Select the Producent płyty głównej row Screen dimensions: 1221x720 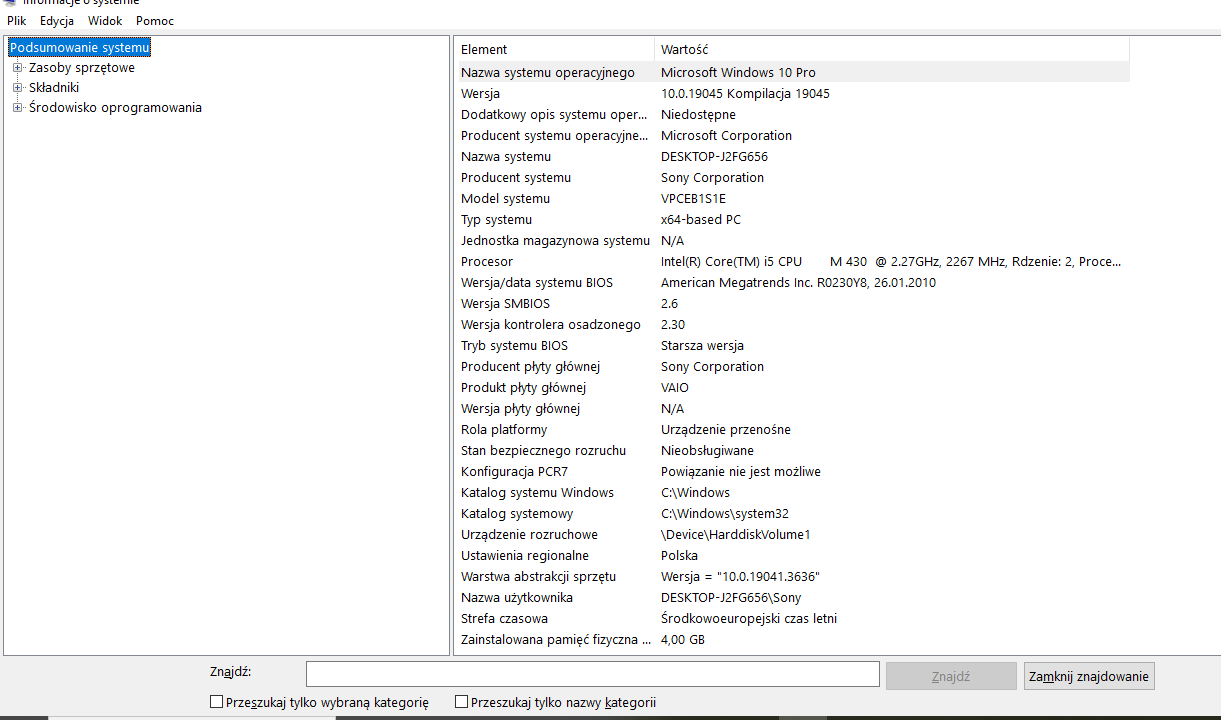[x=793, y=366]
